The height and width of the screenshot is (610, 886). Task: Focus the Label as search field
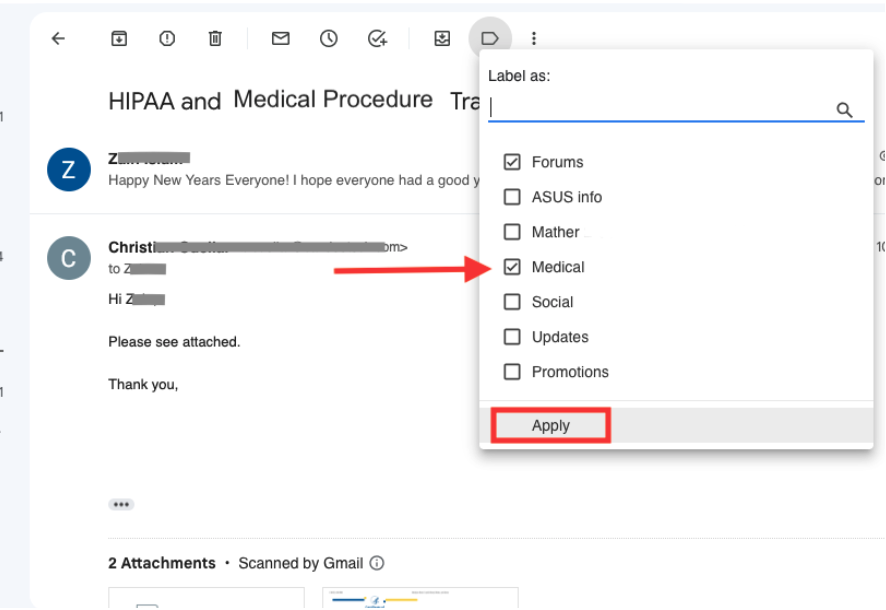point(661,108)
